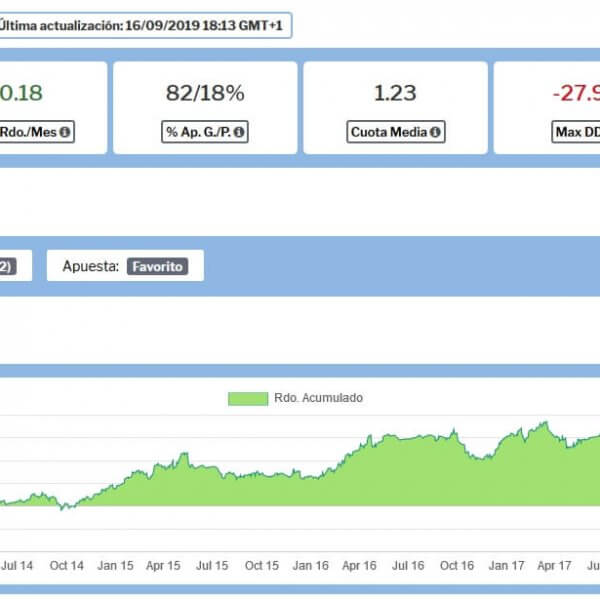Click the green Rdo. Acumulado legend swatch

pyautogui.click(x=247, y=398)
